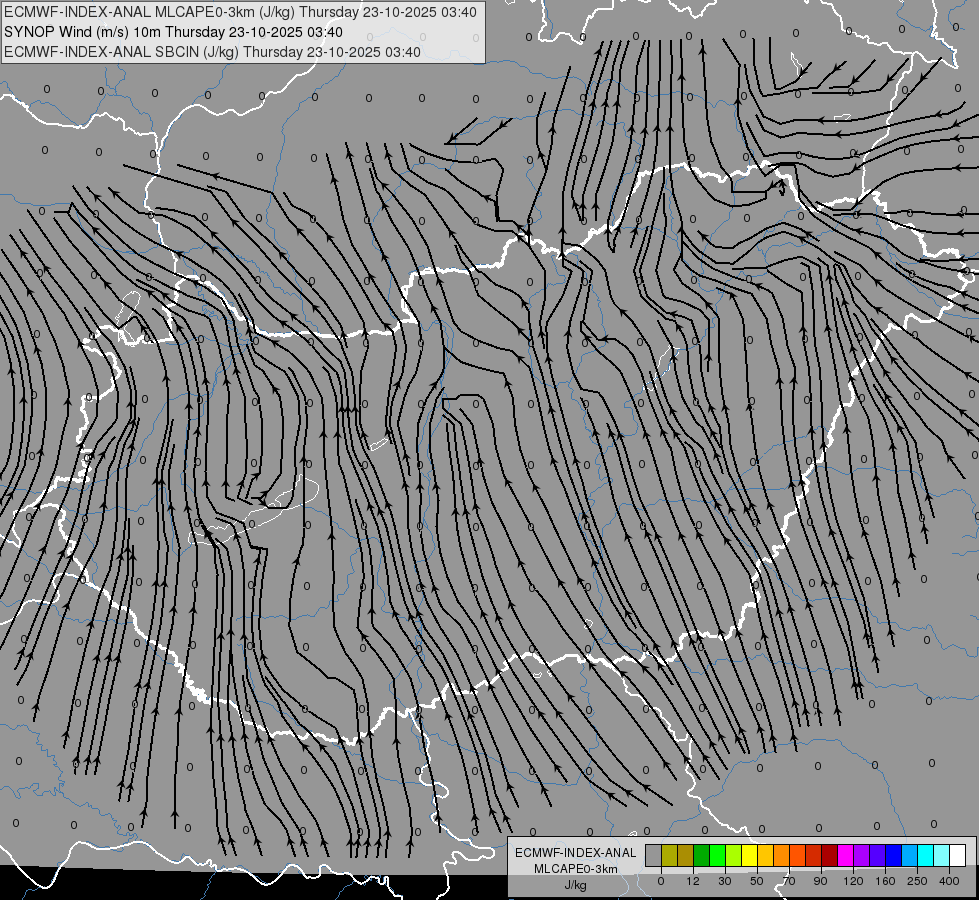Pick the bright green legend swatch
The image size is (979, 900).
tap(718, 855)
